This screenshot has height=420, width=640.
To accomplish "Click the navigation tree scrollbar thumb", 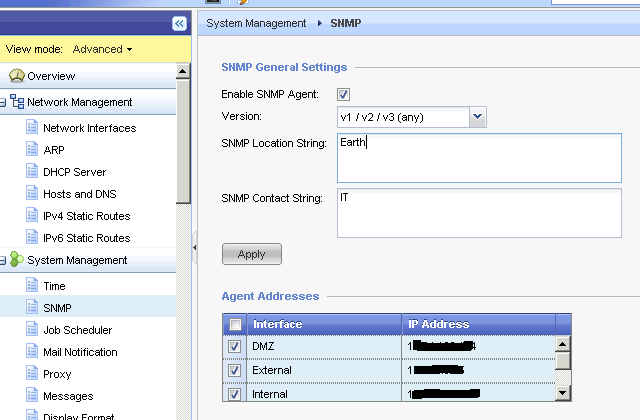I will click(183, 141).
